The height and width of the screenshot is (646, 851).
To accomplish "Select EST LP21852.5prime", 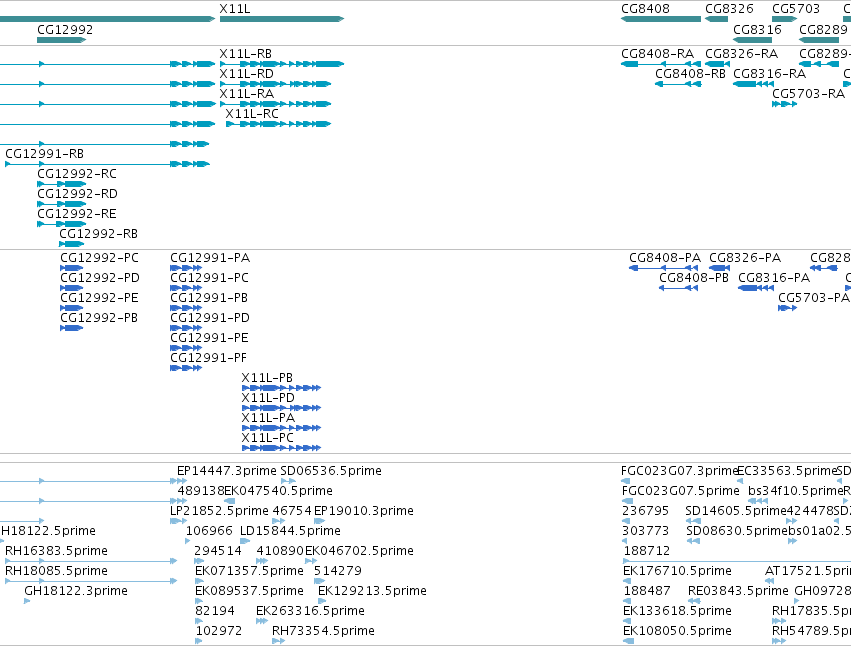I will click(x=219, y=511).
